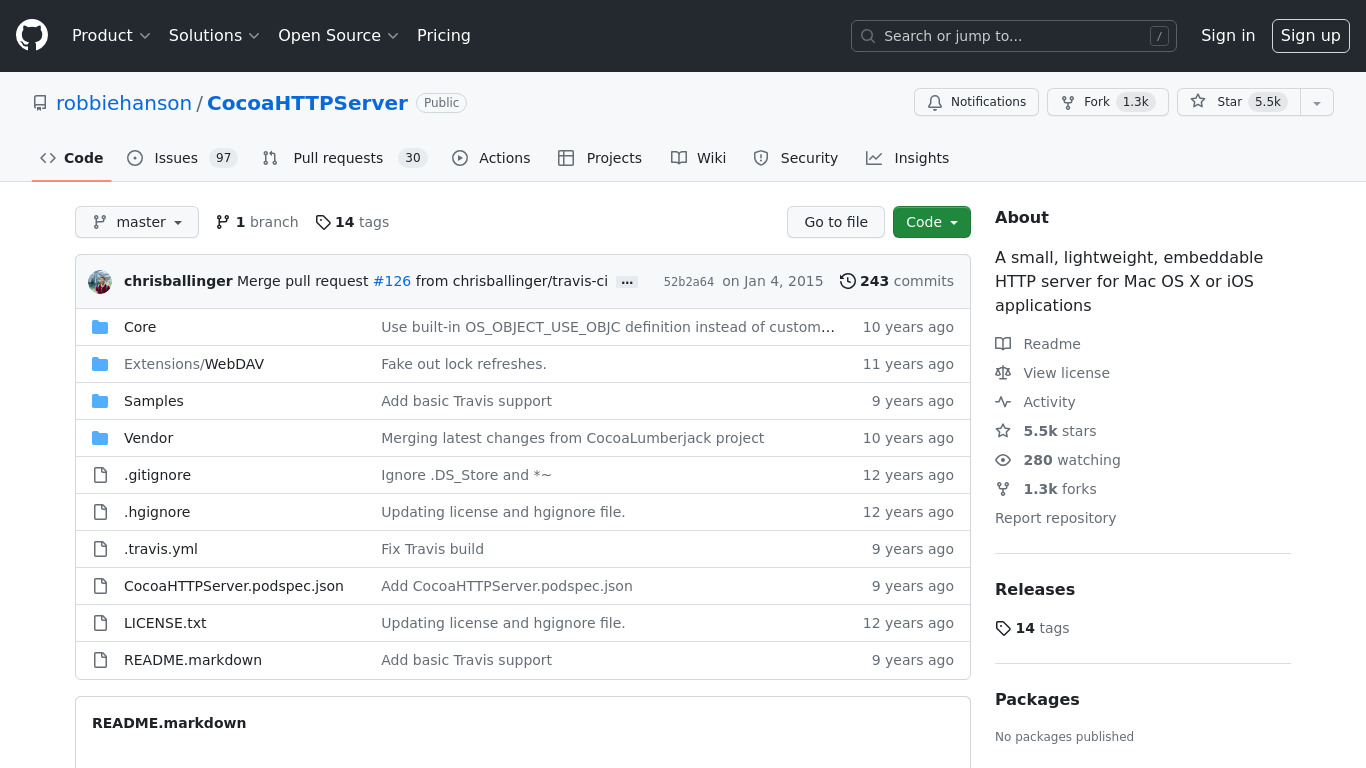The width and height of the screenshot is (1366, 768).
Task: Open 14 tags under Releases
Action: (x=1032, y=628)
